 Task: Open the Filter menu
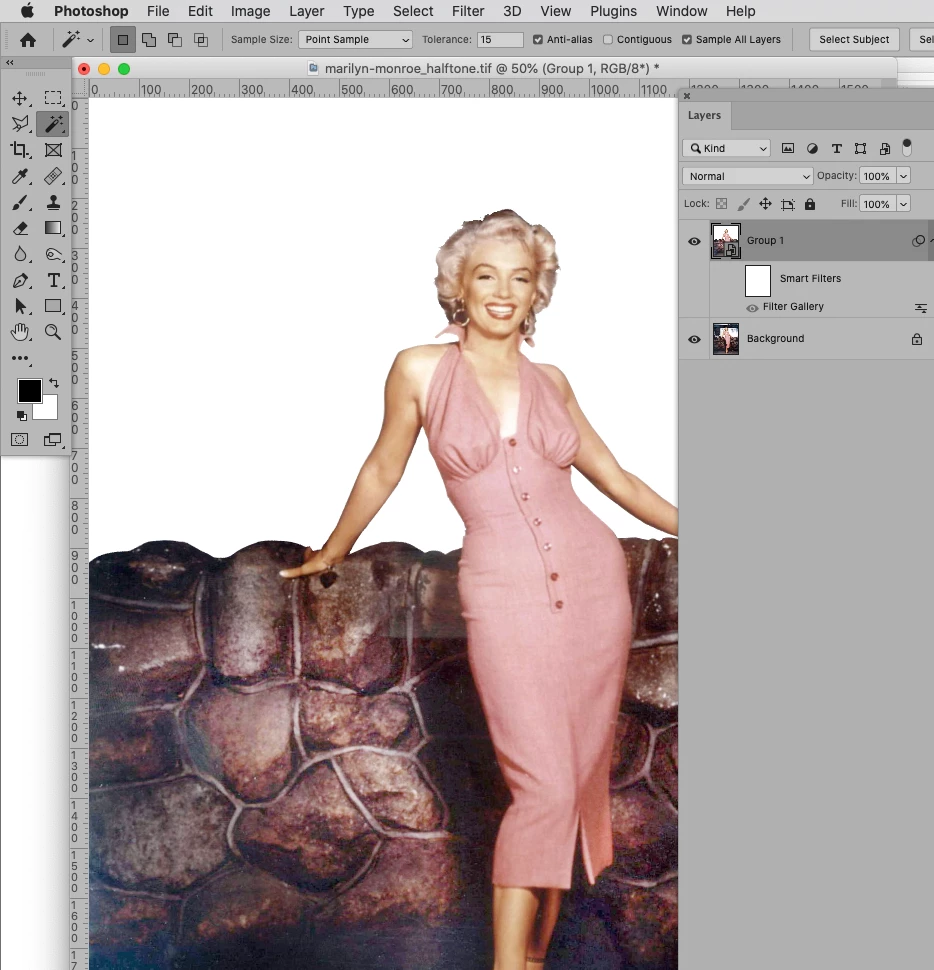click(468, 11)
